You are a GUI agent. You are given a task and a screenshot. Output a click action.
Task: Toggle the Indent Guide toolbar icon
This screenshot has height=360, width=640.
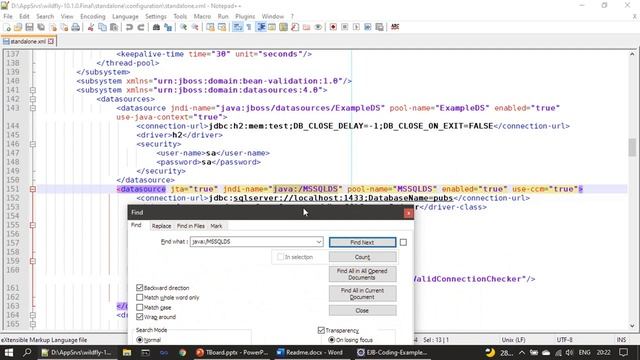(x=261, y=27)
